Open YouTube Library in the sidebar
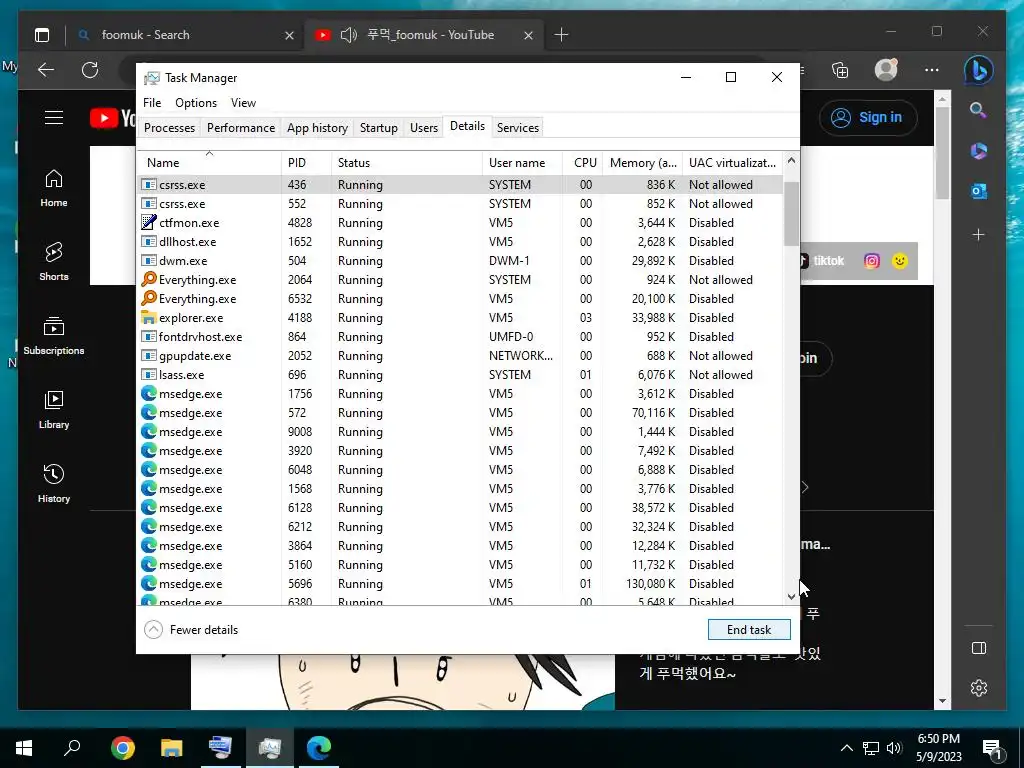Image resolution: width=1024 pixels, height=768 pixels. pos(54,409)
